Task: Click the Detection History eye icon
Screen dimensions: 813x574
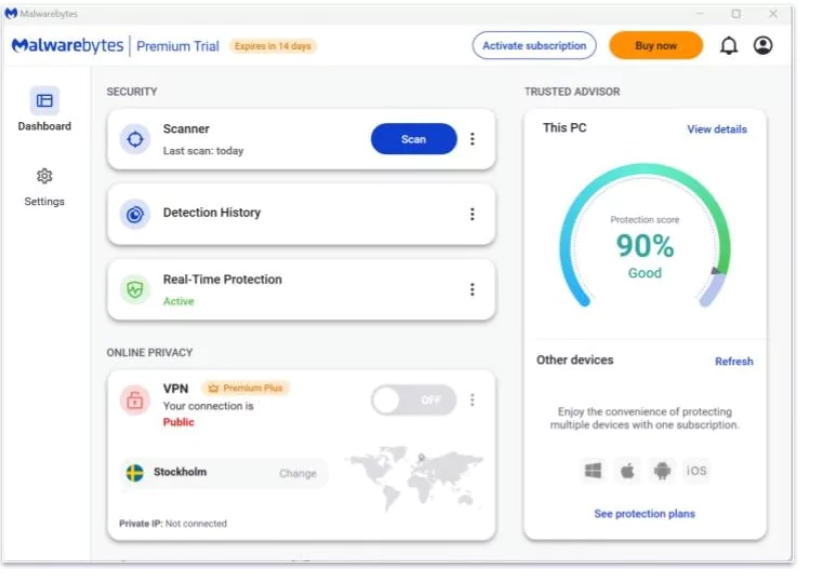Action: 135,214
